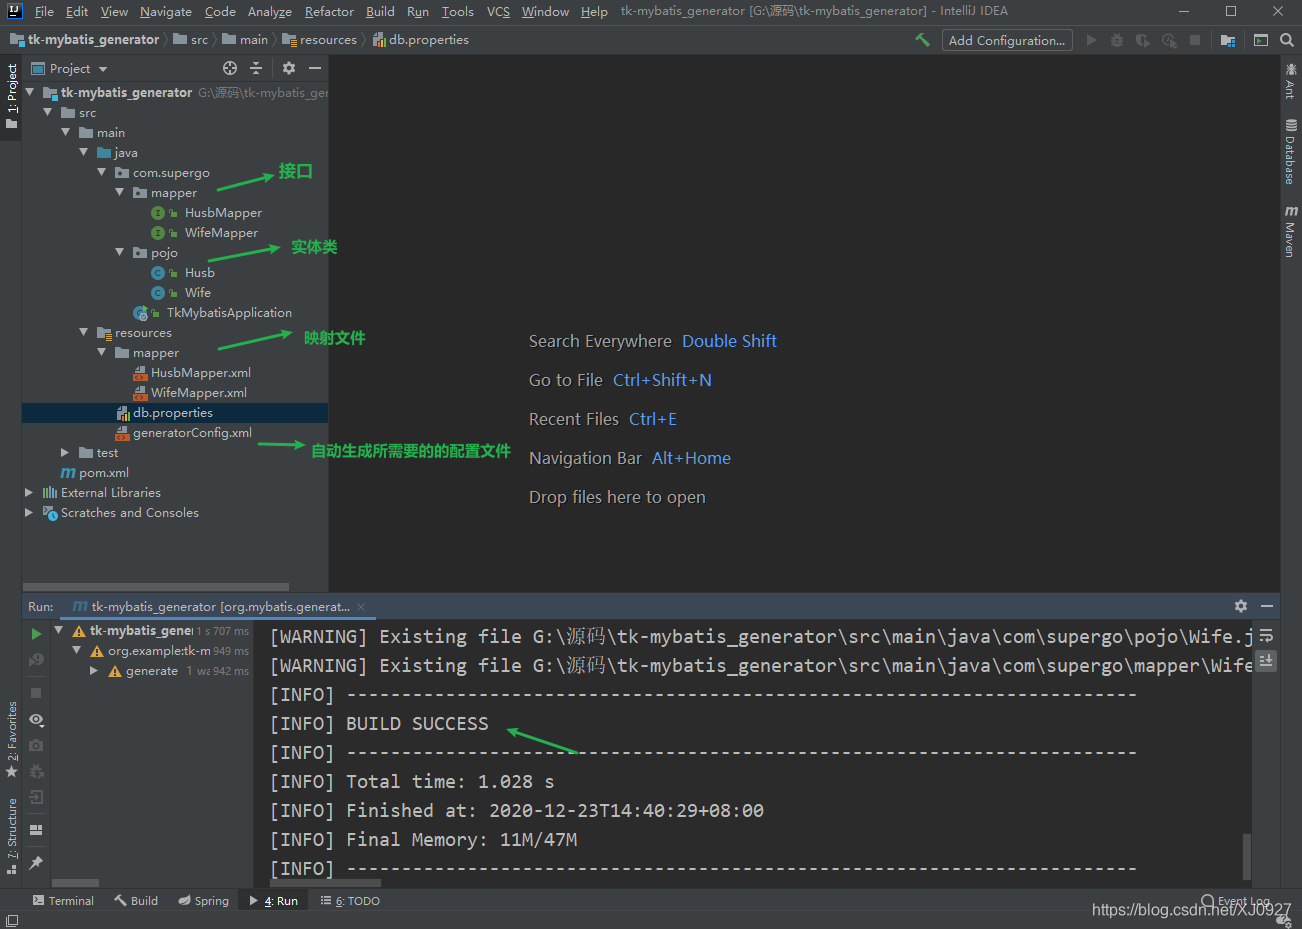Open the Navigate menu
Viewport: 1302px width, 929px height.
pos(166,11)
